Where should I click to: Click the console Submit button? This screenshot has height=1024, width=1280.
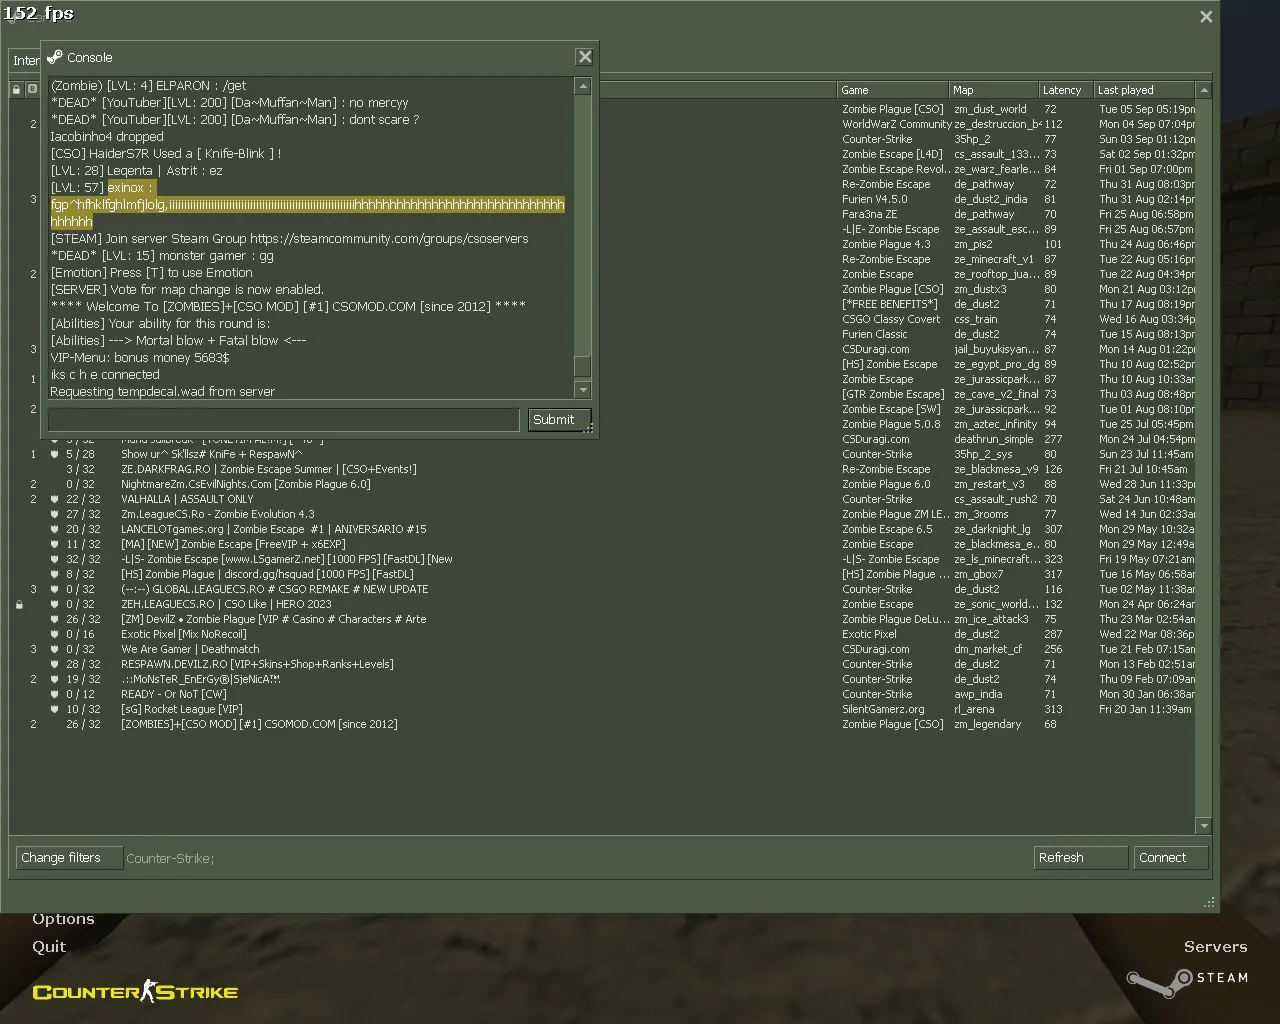[x=559, y=420]
